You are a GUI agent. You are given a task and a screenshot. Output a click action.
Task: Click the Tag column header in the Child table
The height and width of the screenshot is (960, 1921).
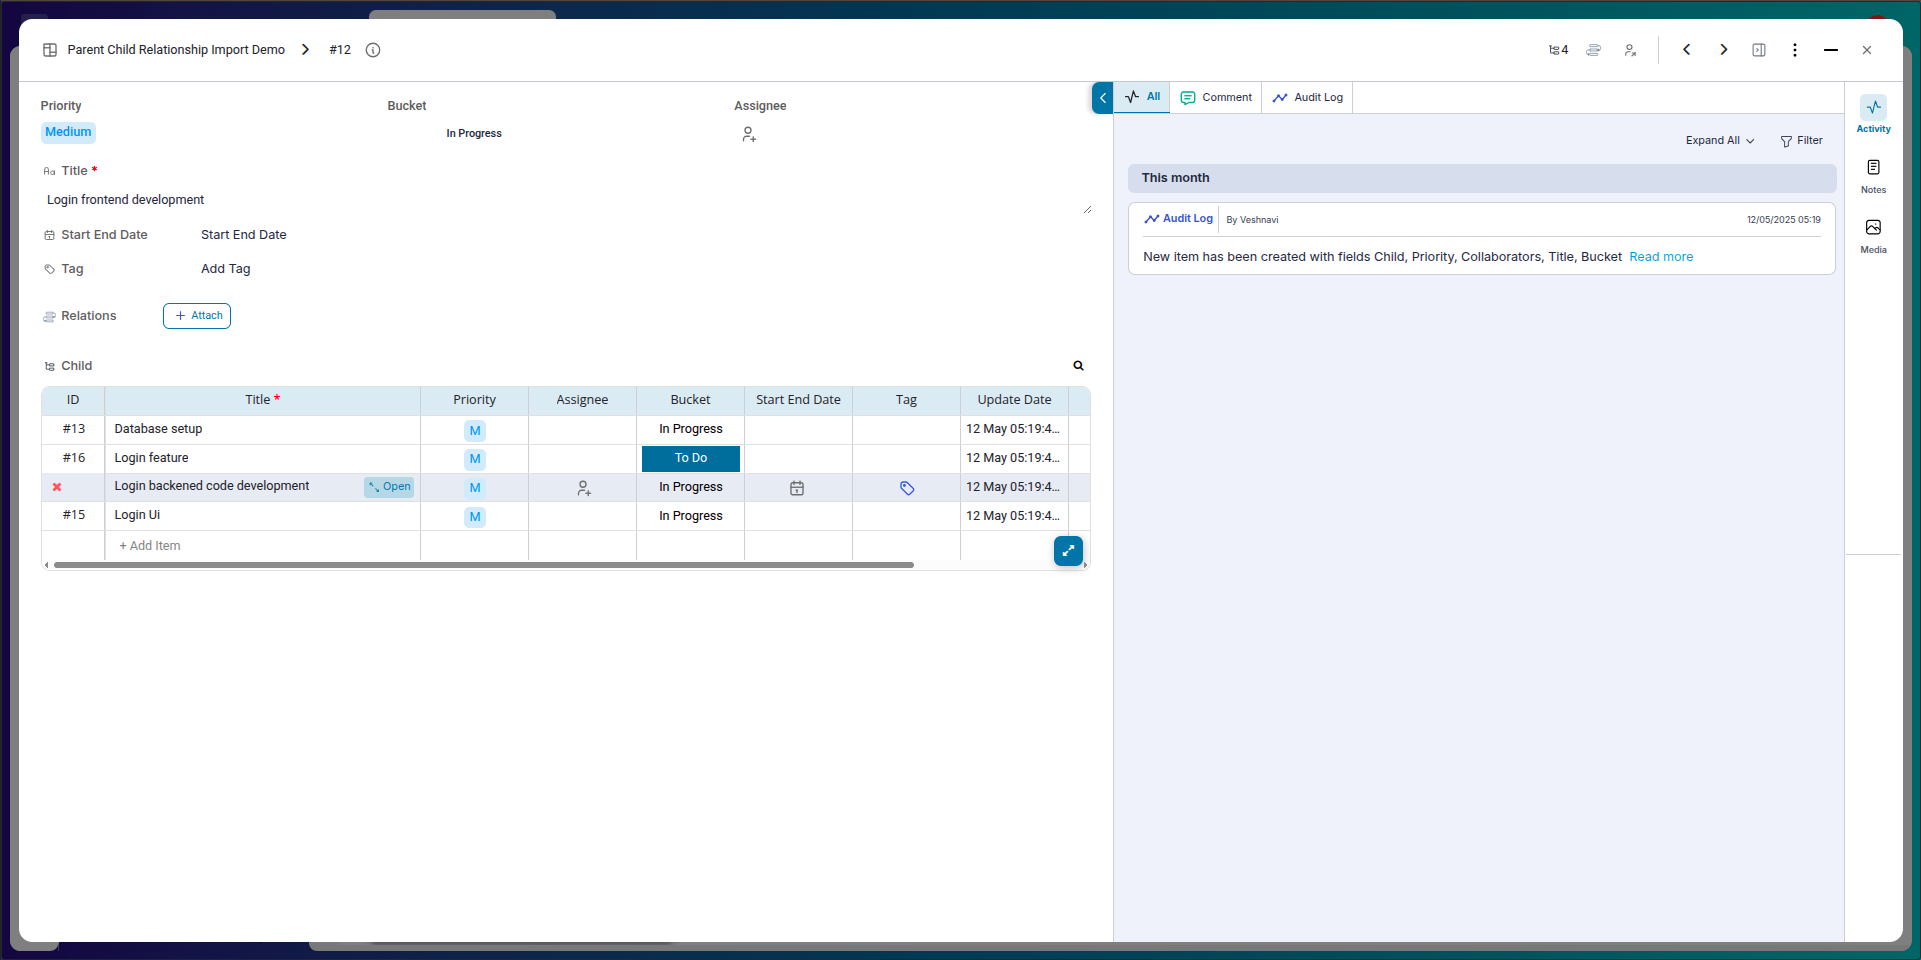click(906, 400)
